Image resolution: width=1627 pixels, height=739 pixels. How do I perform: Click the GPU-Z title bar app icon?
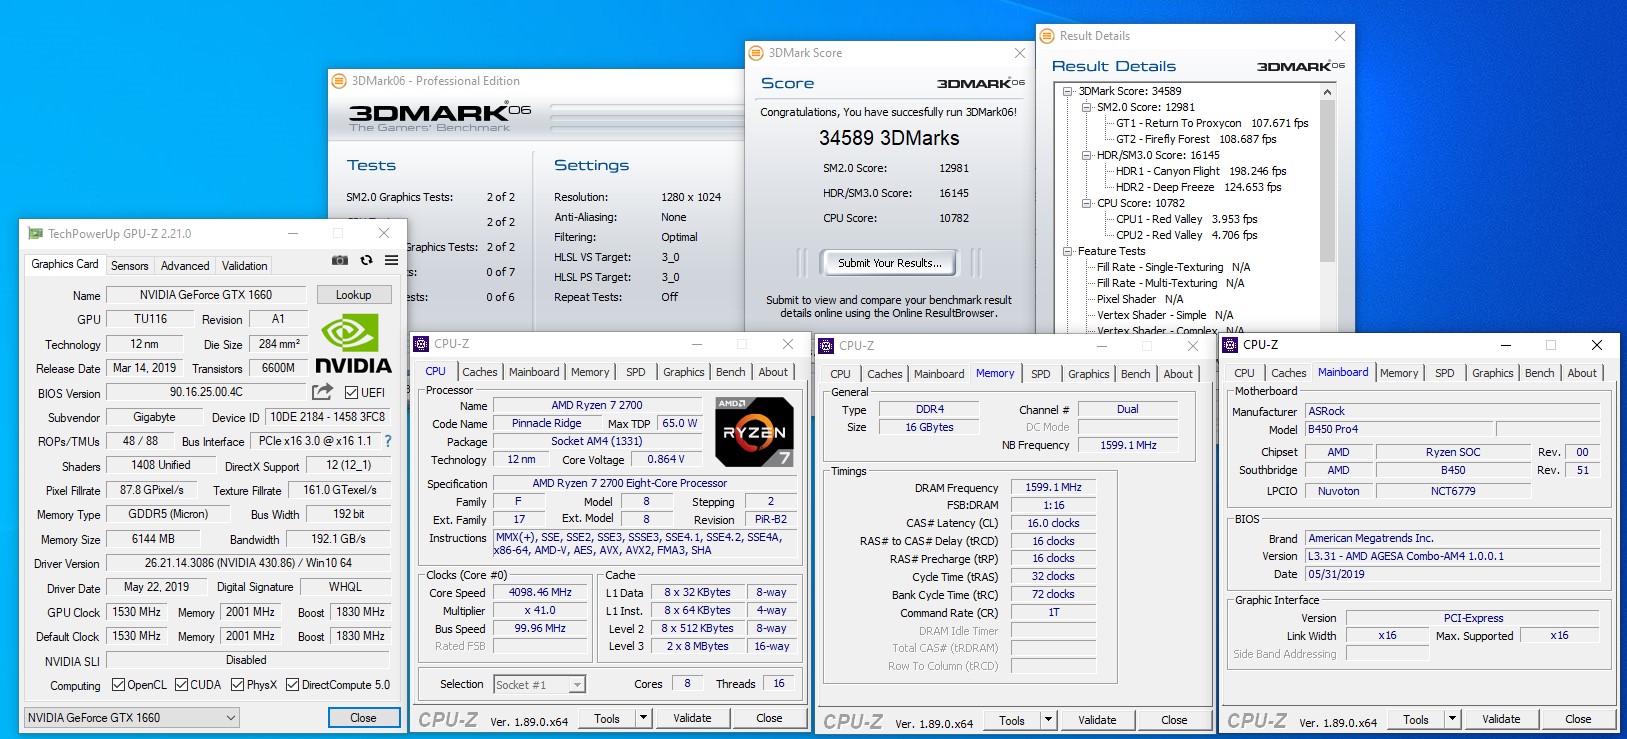coord(35,233)
